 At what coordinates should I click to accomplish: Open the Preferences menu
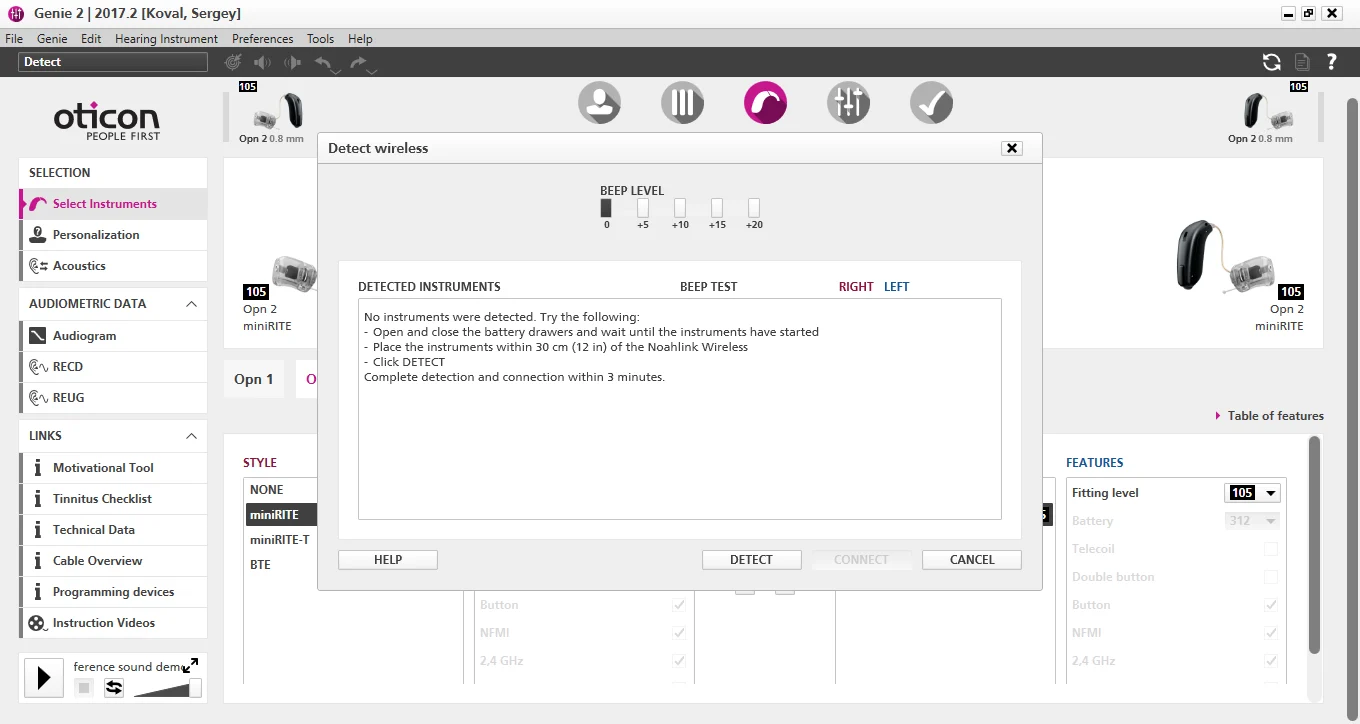[262, 39]
